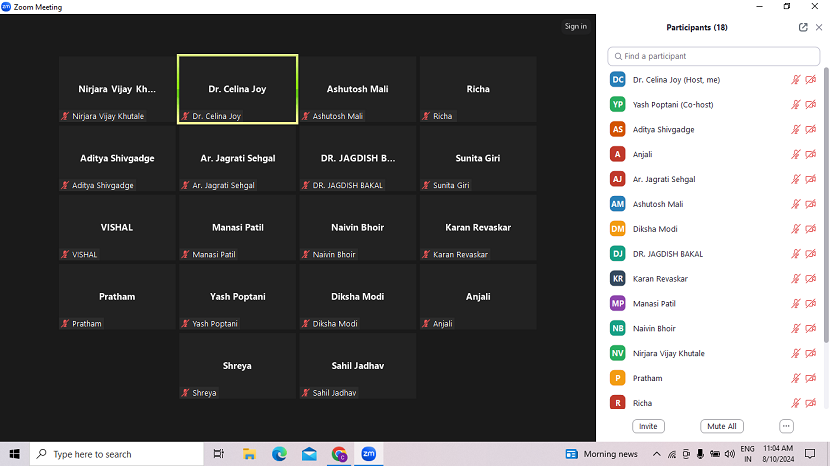The width and height of the screenshot is (830, 466).
Task: Pop out the Participants panel
Action: (x=803, y=27)
